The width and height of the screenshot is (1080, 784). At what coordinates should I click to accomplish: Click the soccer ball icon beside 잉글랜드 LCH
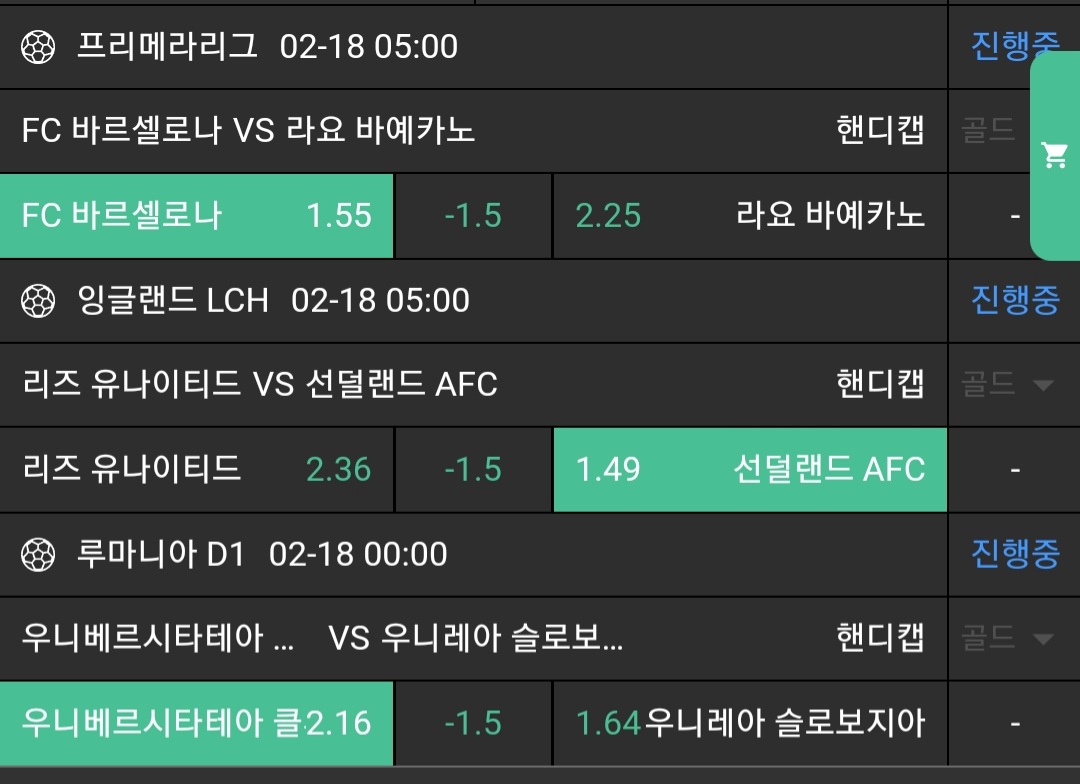click(38, 300)
